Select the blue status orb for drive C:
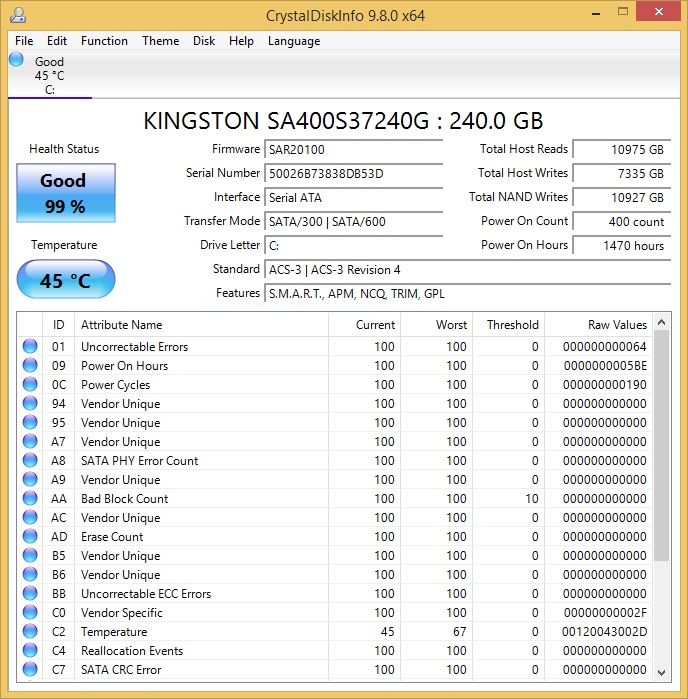688x699 pixels. coord(16,59)
